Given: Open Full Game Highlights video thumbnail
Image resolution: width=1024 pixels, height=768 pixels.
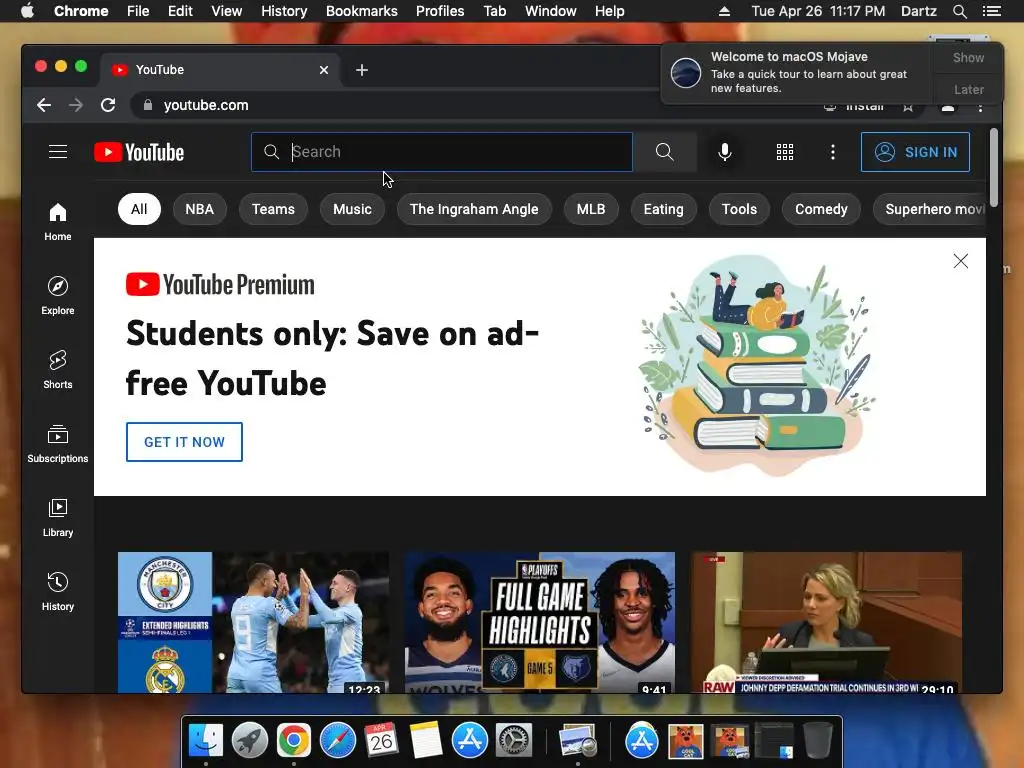Looking at the screenshot, I should click(x=539, y=622).
